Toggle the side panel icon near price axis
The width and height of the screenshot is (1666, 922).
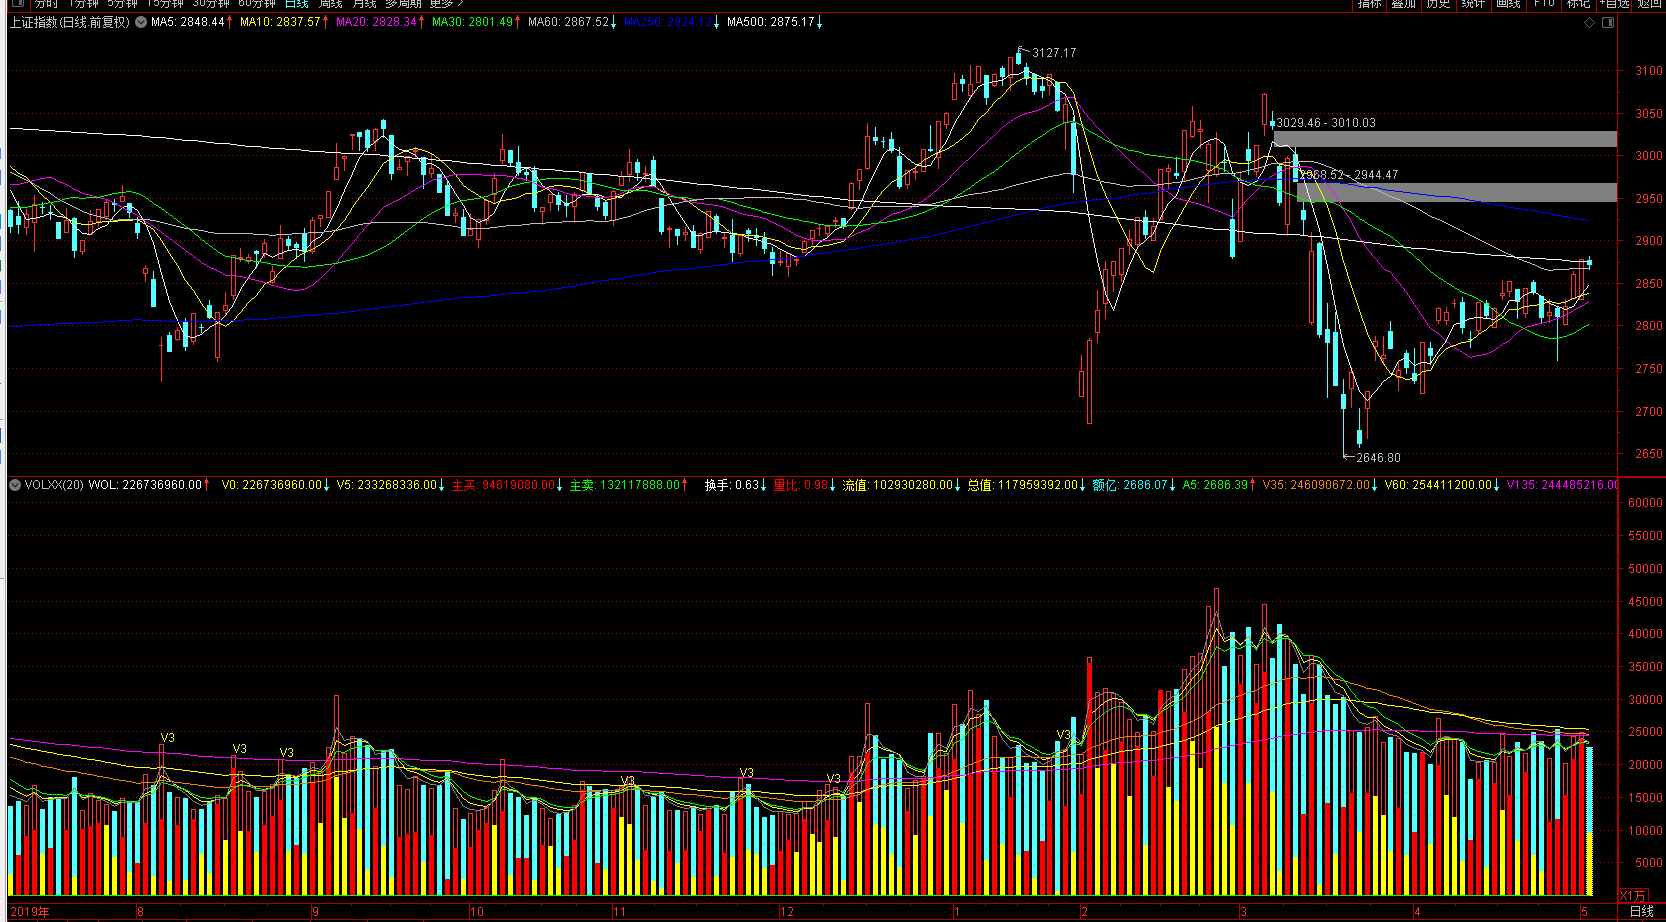point(1608,22)
